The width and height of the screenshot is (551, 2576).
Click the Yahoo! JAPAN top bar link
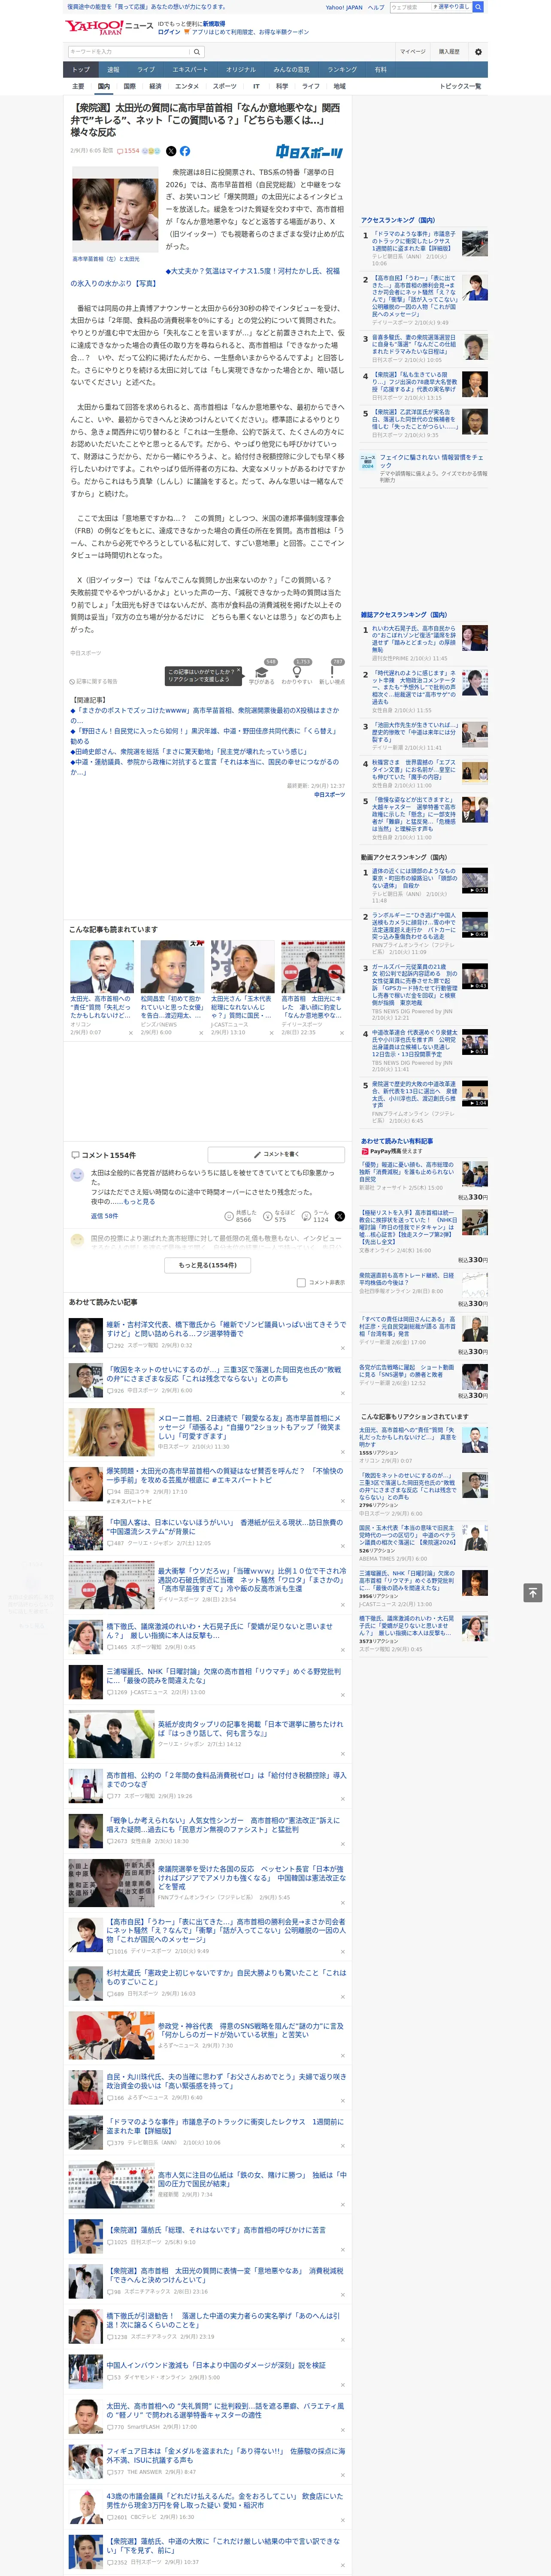[x=344, y=7]
